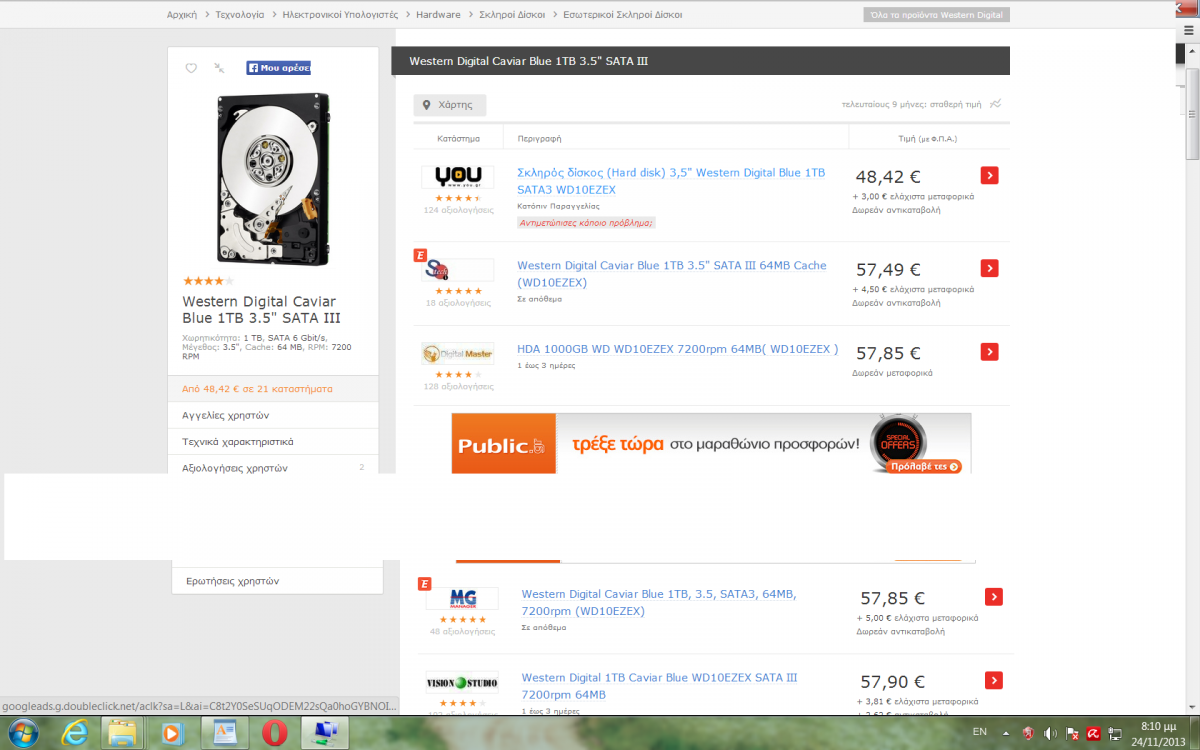Click the Public marathon offers banner
Screen dimensions: 1200x750
click(x=710, y=443)
